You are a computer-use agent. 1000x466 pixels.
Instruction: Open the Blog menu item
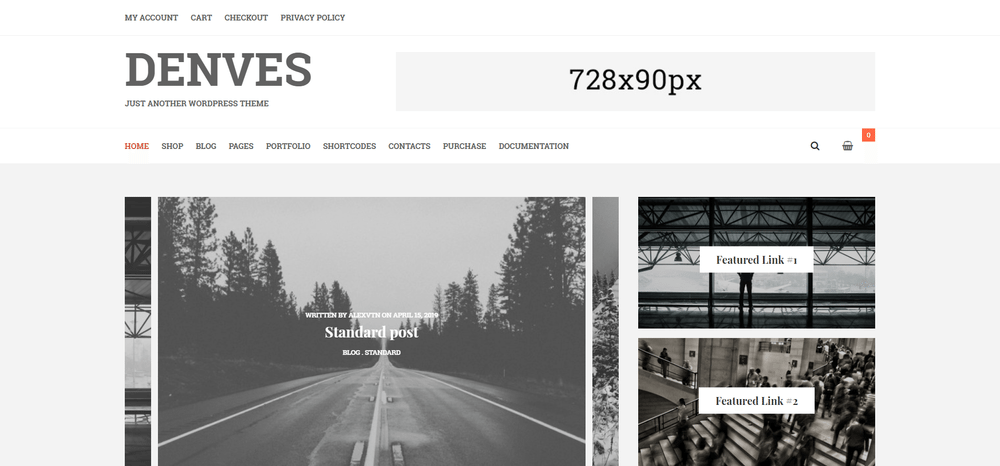pyautogui.click(x=206, y=146)
